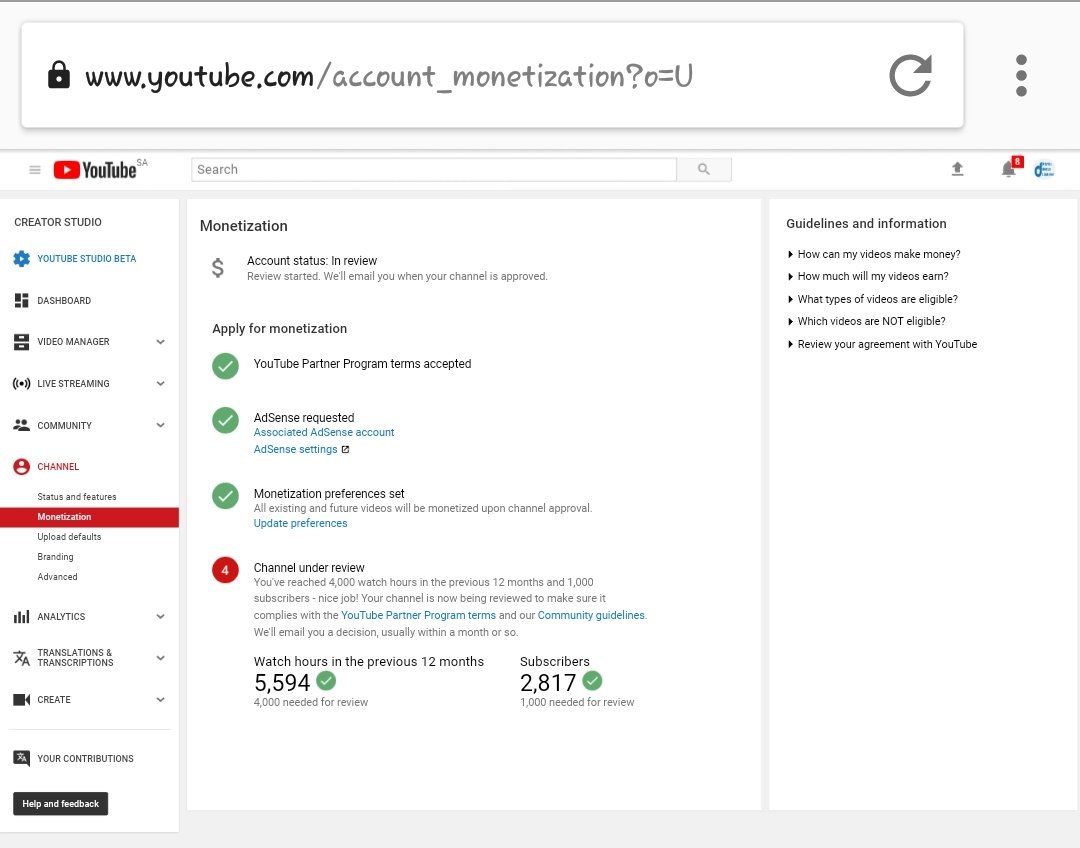Screen dimensions: 1080x848
Task: Click green check next to 2,817 subscribers
Action: pos(592,681)
